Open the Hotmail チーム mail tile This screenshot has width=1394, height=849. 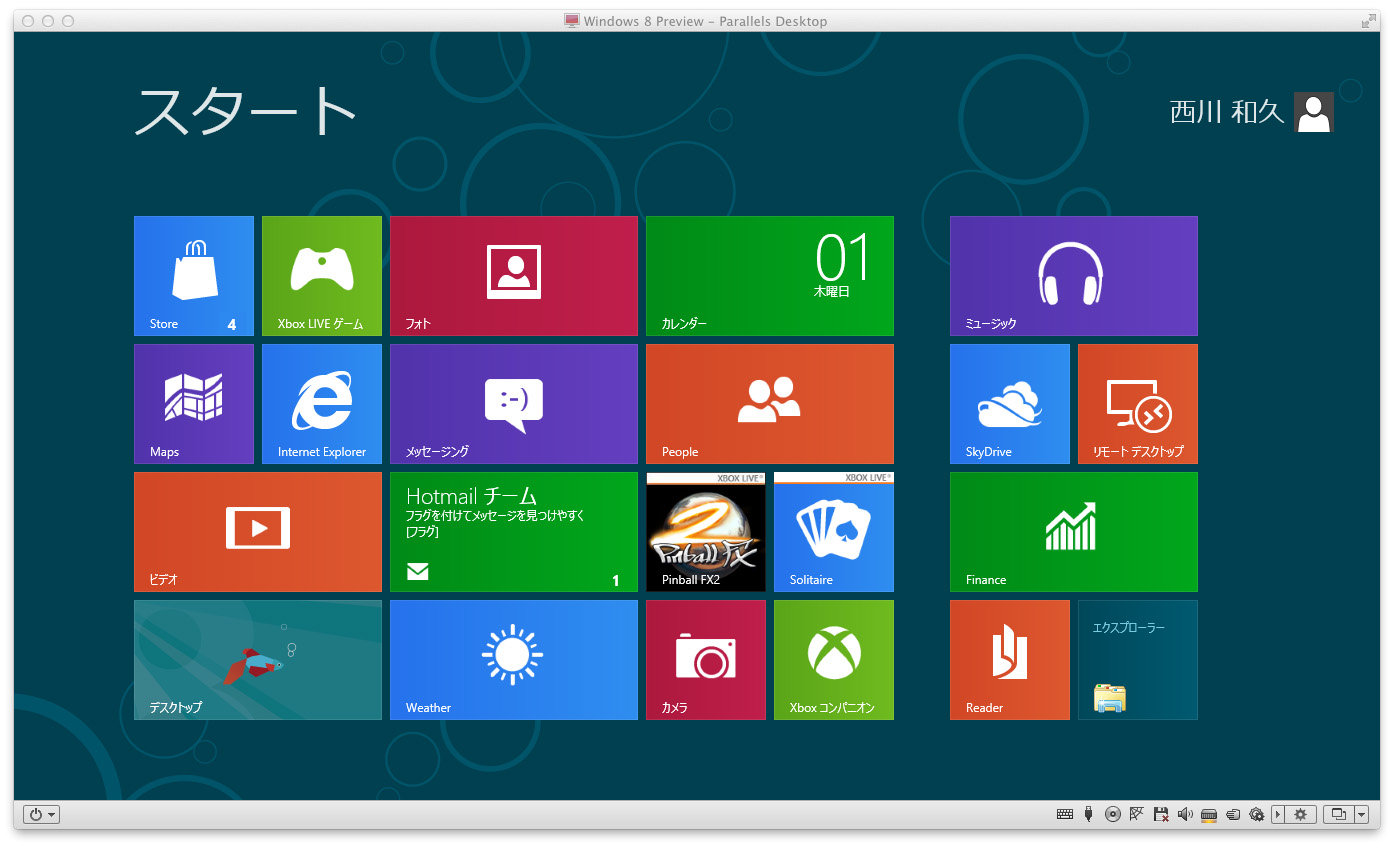pos(514,532)
